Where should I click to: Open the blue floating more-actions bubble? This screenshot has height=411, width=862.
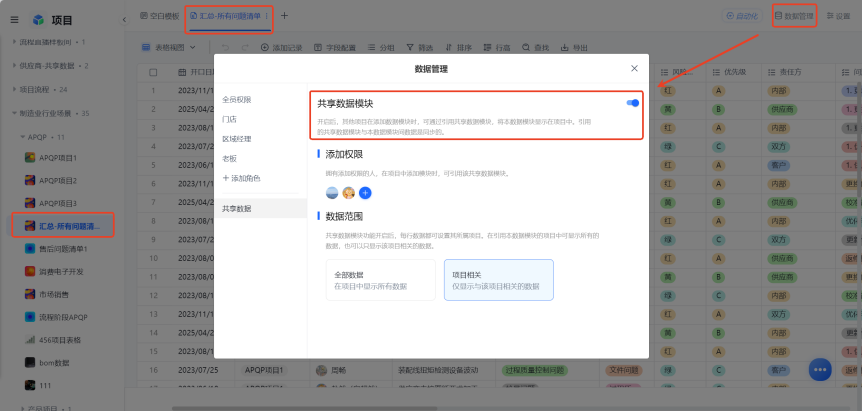point(820,370)
